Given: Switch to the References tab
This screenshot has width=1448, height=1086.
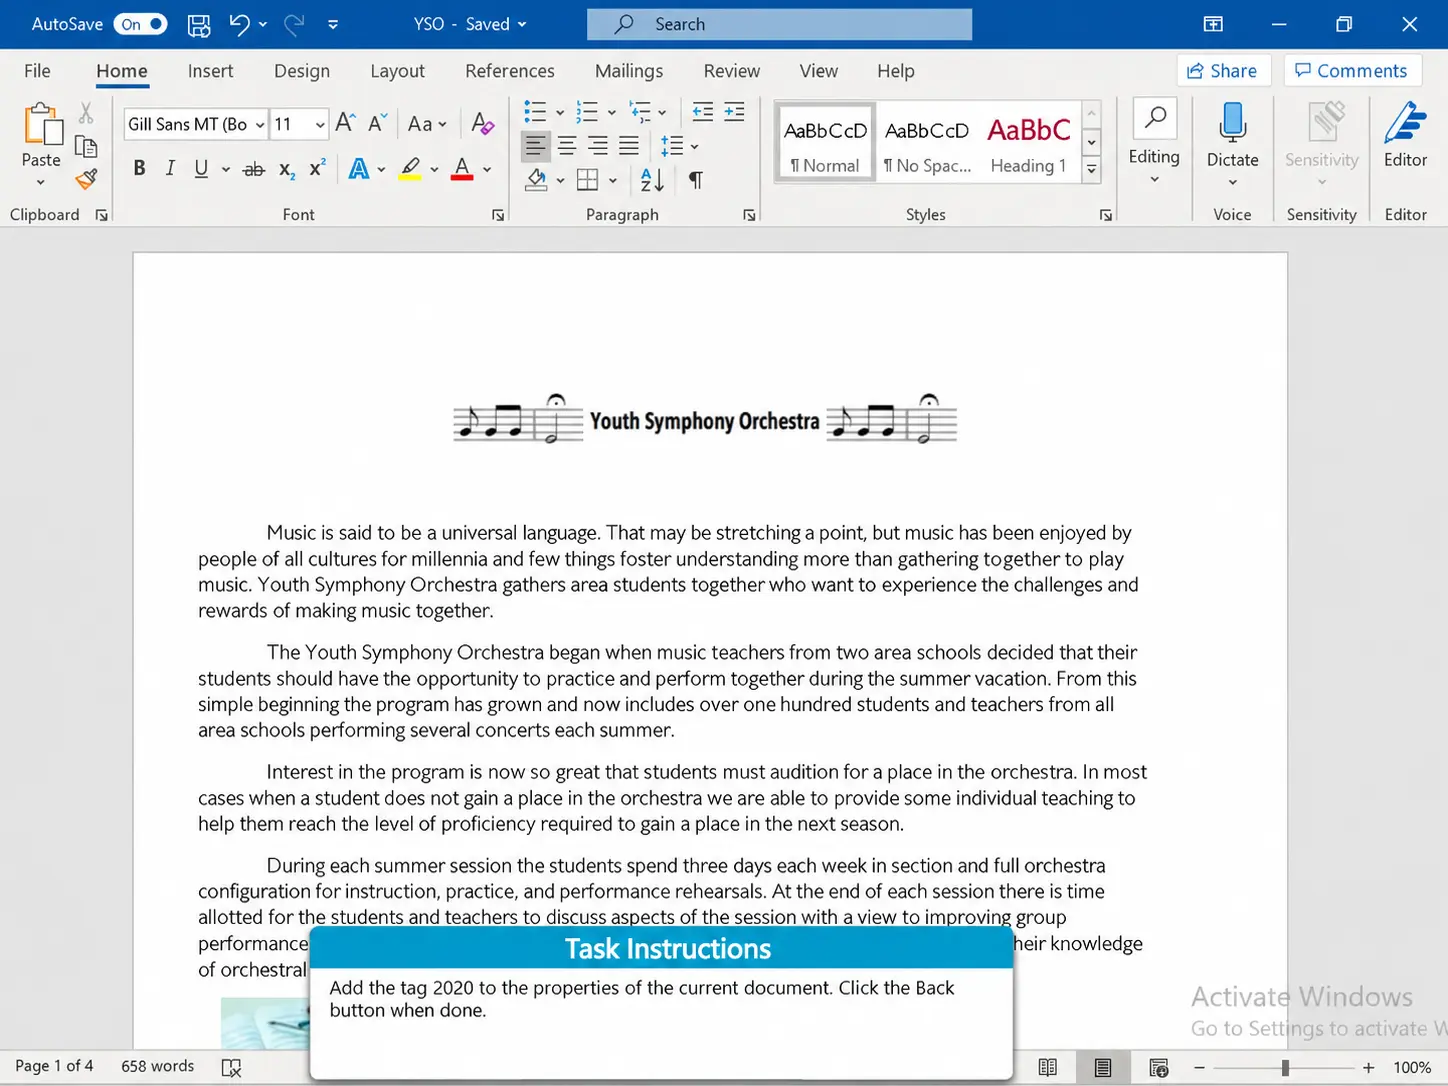Looking at the screenshot, I should tap(510, 71).
